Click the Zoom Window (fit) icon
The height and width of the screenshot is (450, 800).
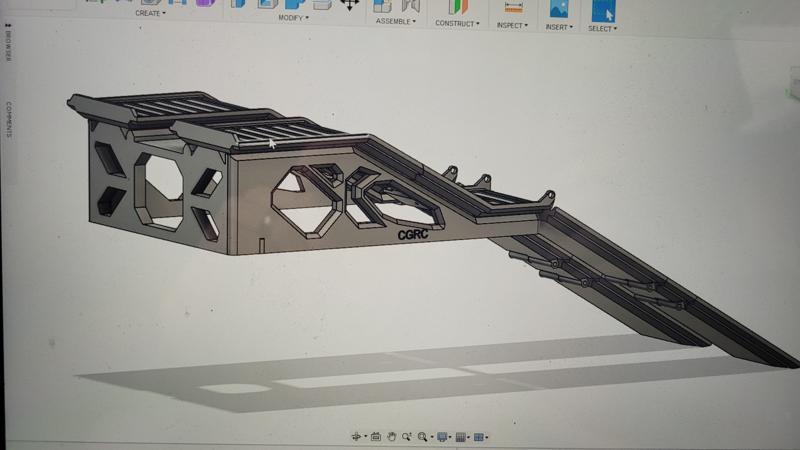[422, 437]
